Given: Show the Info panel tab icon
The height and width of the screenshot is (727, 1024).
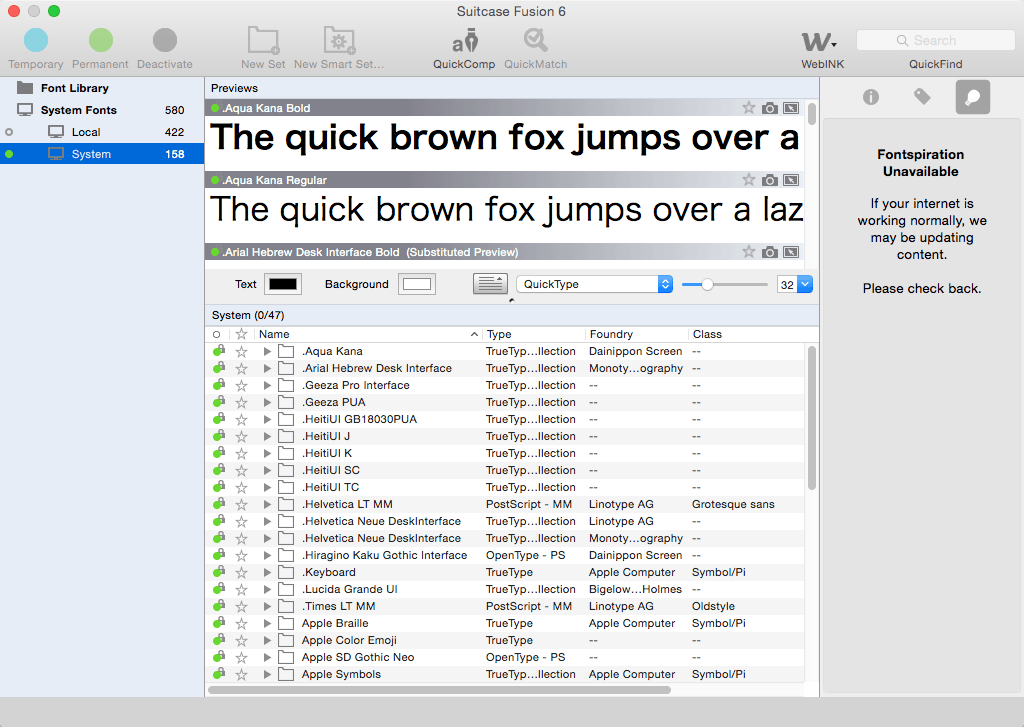Looking at the screenshot, I should [x=871, y=97].
